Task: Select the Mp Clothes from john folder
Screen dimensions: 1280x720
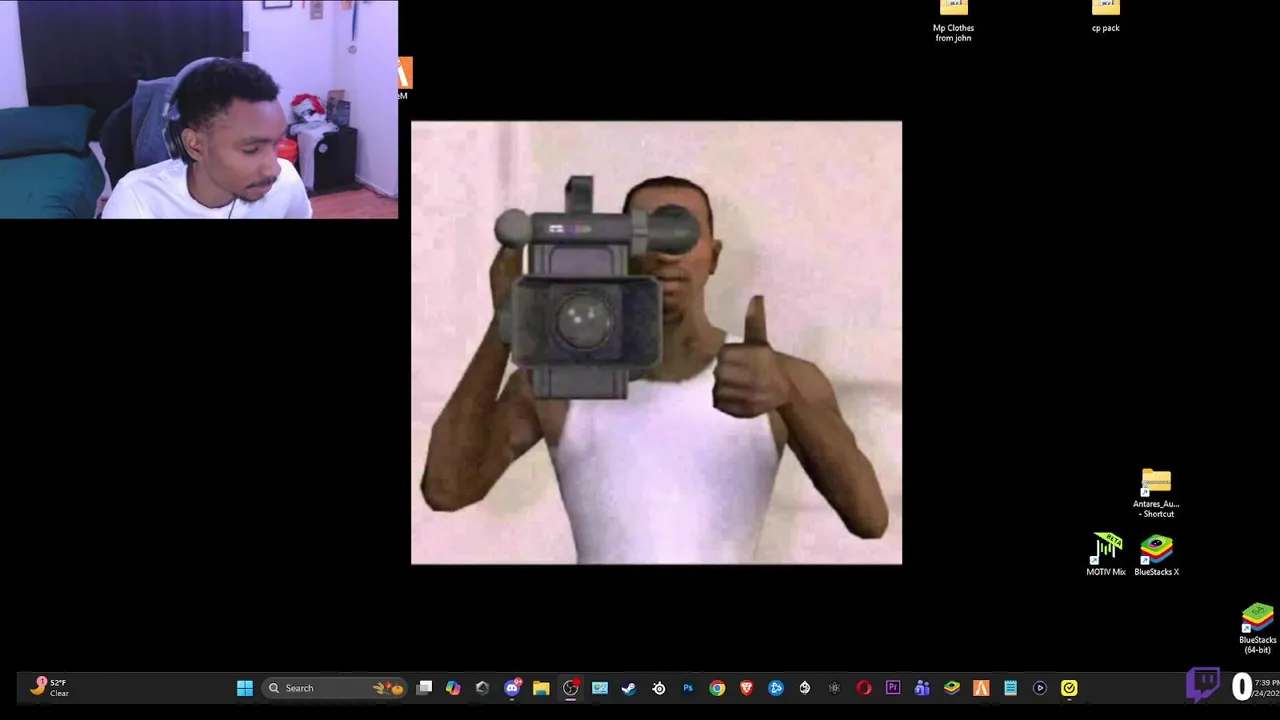Action: 953,20
